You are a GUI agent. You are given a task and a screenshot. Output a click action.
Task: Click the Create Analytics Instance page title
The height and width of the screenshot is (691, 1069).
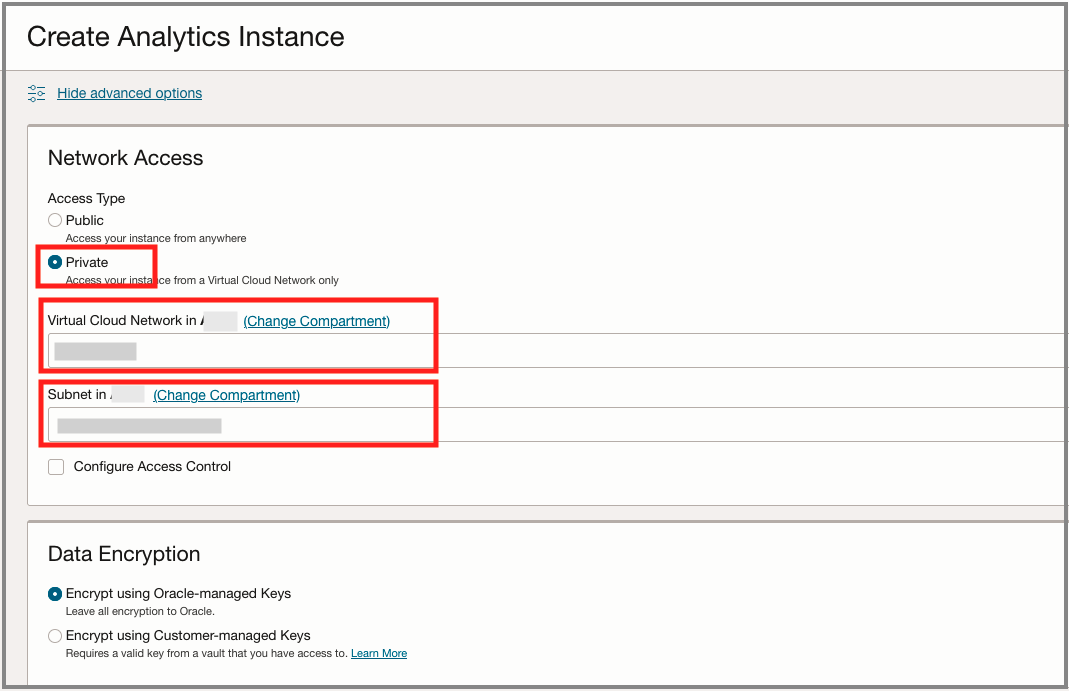(x=186, y=37)
